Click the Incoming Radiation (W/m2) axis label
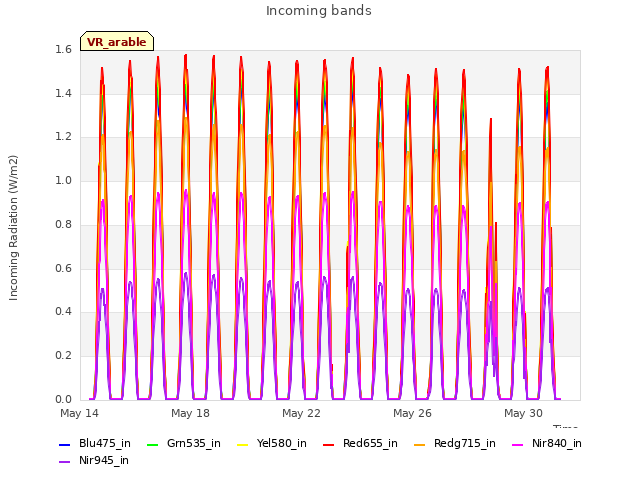Image resolution: width=640 pixels, height=480 pixels. pos(13,228)
